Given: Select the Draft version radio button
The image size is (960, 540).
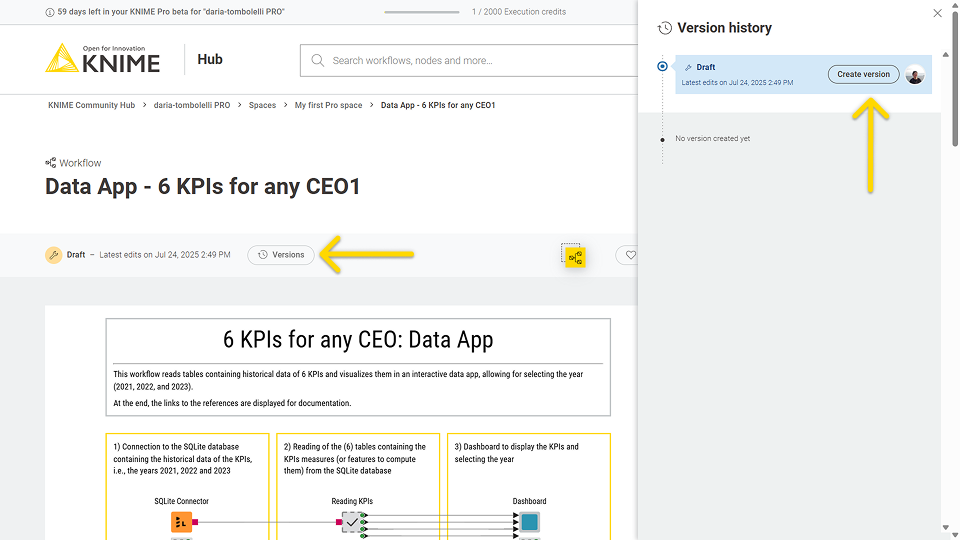Looking at the screenshot, I should pyautogui.click(x=662, y=67).
